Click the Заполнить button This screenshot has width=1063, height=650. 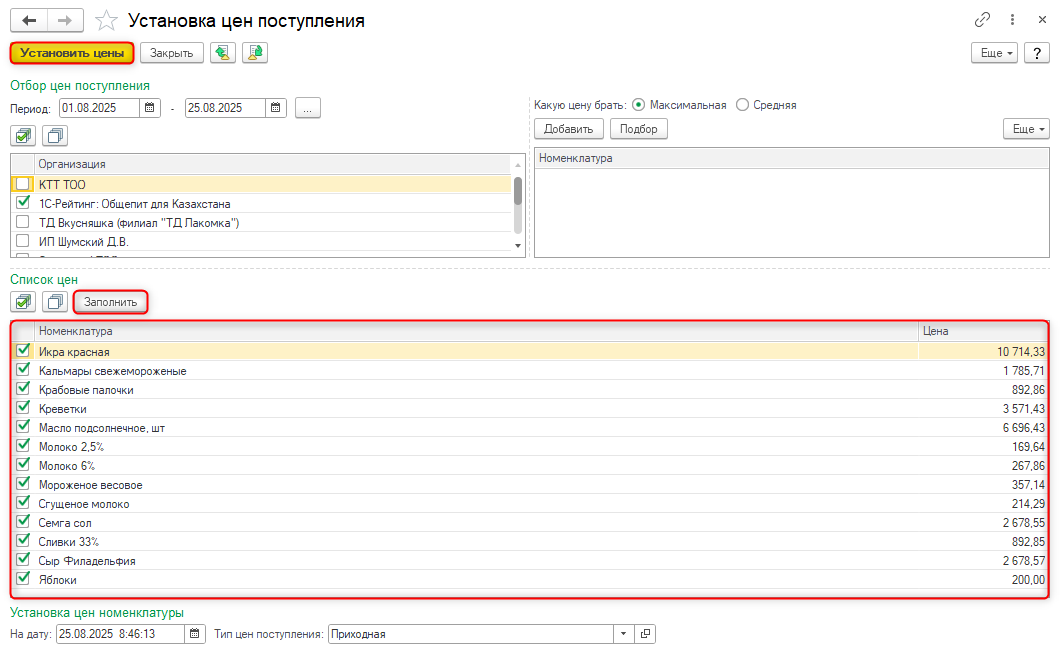(x=111, y=301)
